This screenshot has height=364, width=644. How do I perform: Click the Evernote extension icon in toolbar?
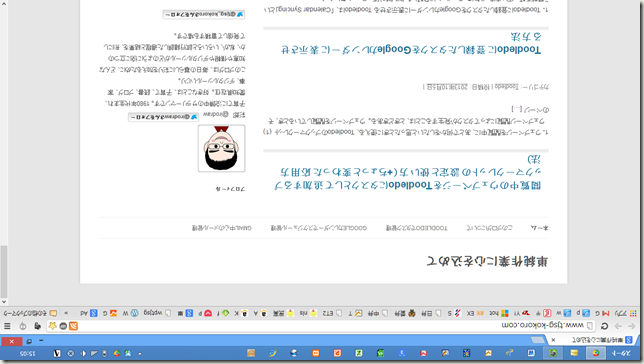[x=37, y=326]
